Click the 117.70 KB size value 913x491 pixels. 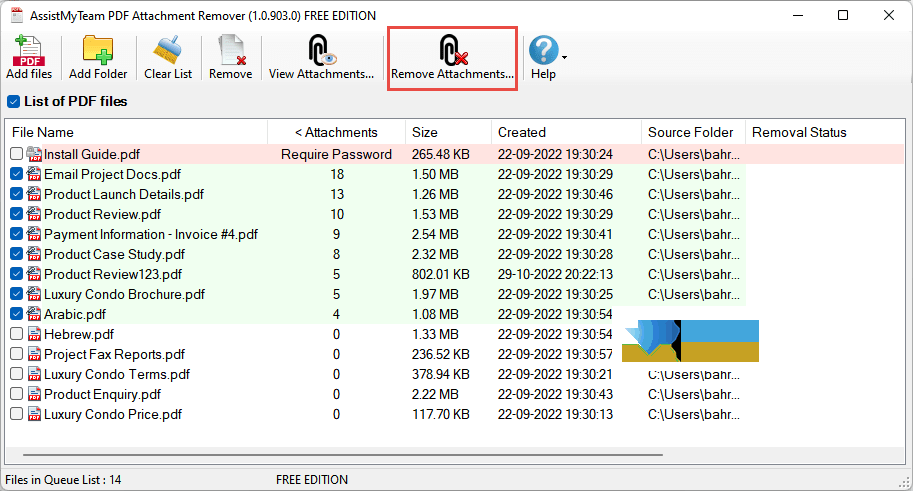441,414
